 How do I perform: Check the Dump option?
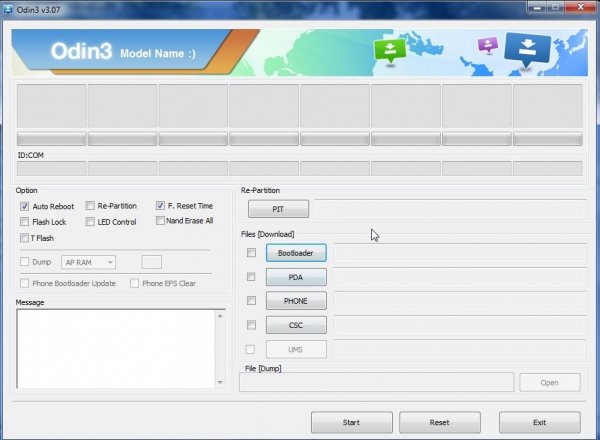point(24,262)
